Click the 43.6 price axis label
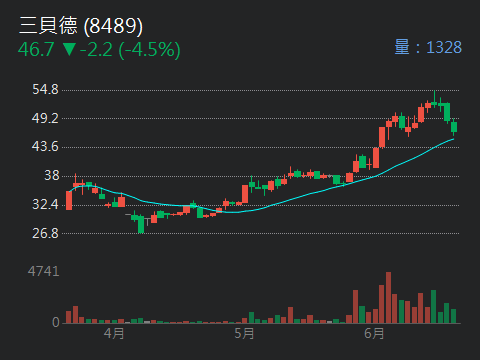The image size is (480, 360). pyautogui.click(x=45, y=147)
